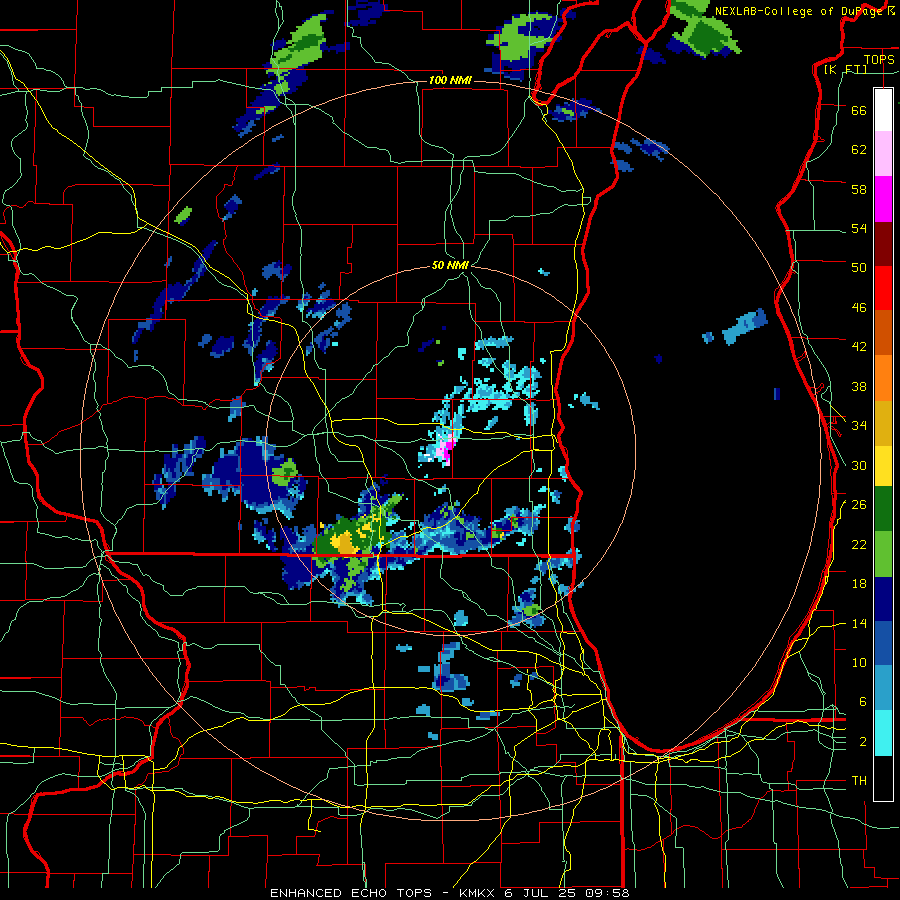Select the navy blue legend swatch
Image resolution: width=900 pixels, height=900 pixels.
point(883,599)
